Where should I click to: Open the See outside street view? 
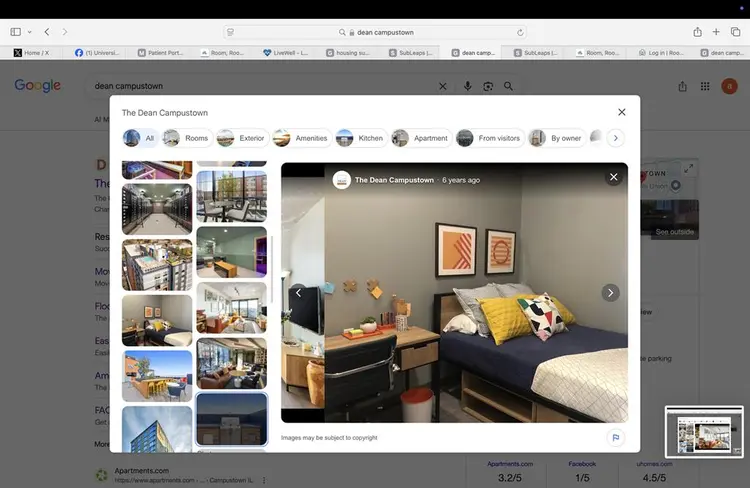[674, 232]
